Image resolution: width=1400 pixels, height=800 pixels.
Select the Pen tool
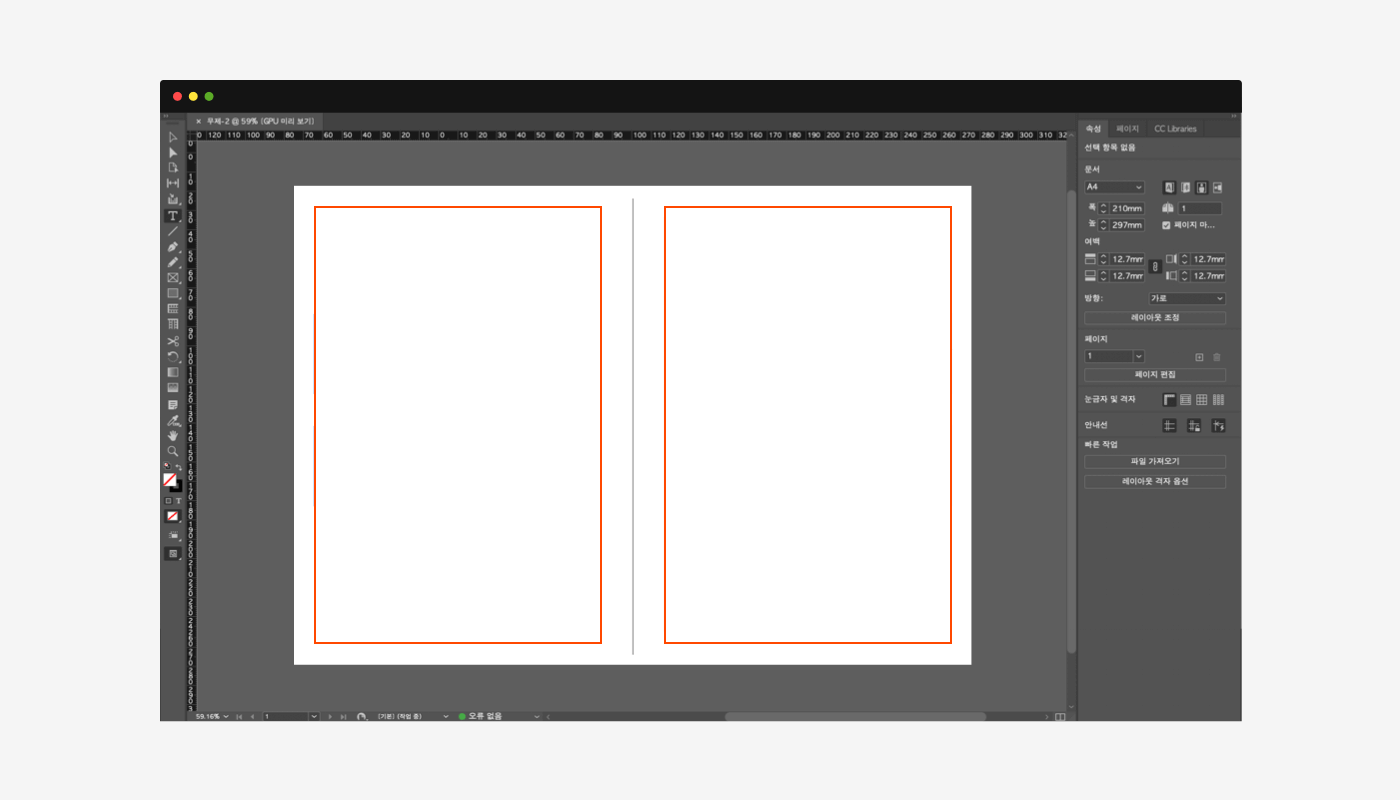[x=173, y=246]
